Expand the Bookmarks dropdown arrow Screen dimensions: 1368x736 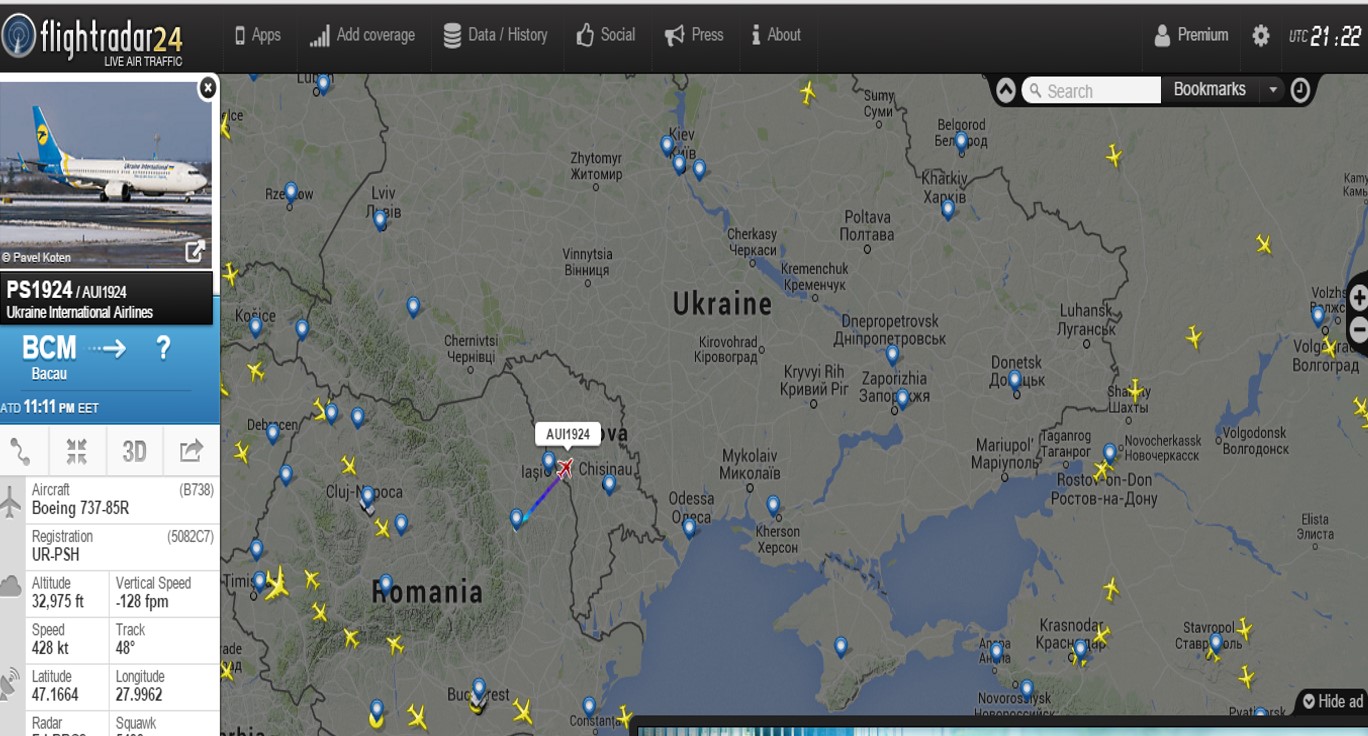point(1273,89)
